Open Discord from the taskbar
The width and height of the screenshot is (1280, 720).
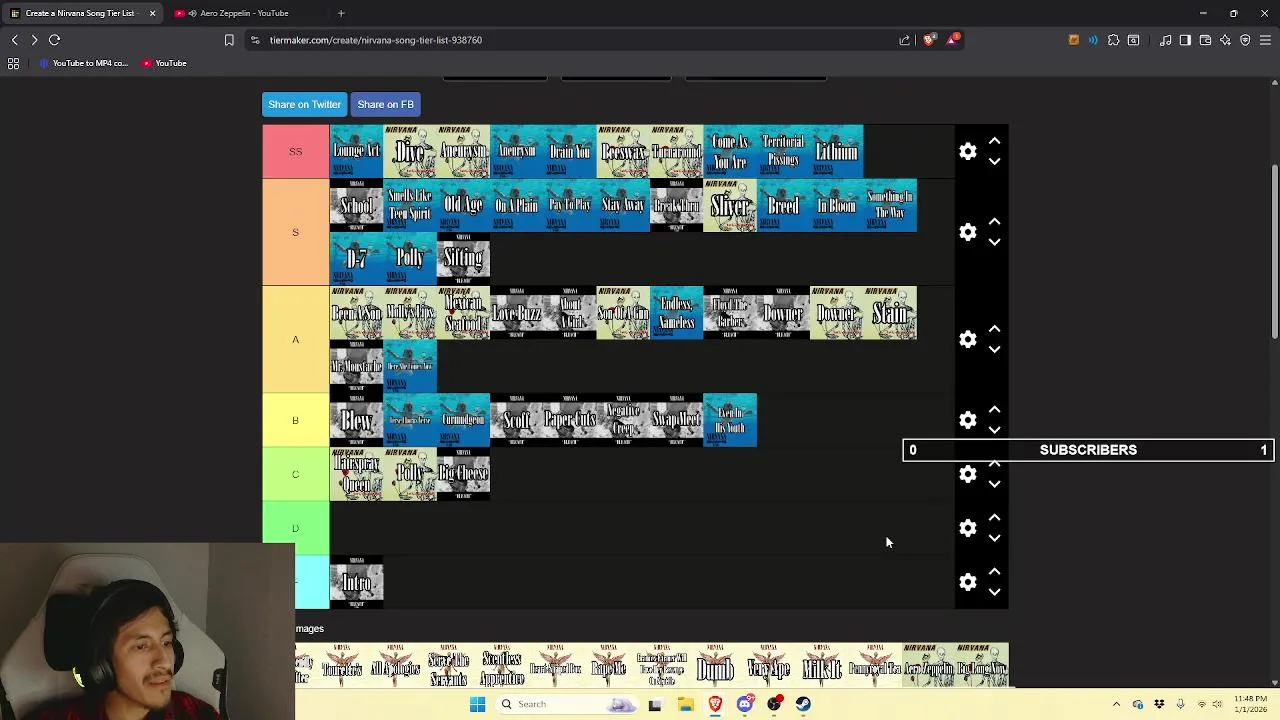[744, 704]
